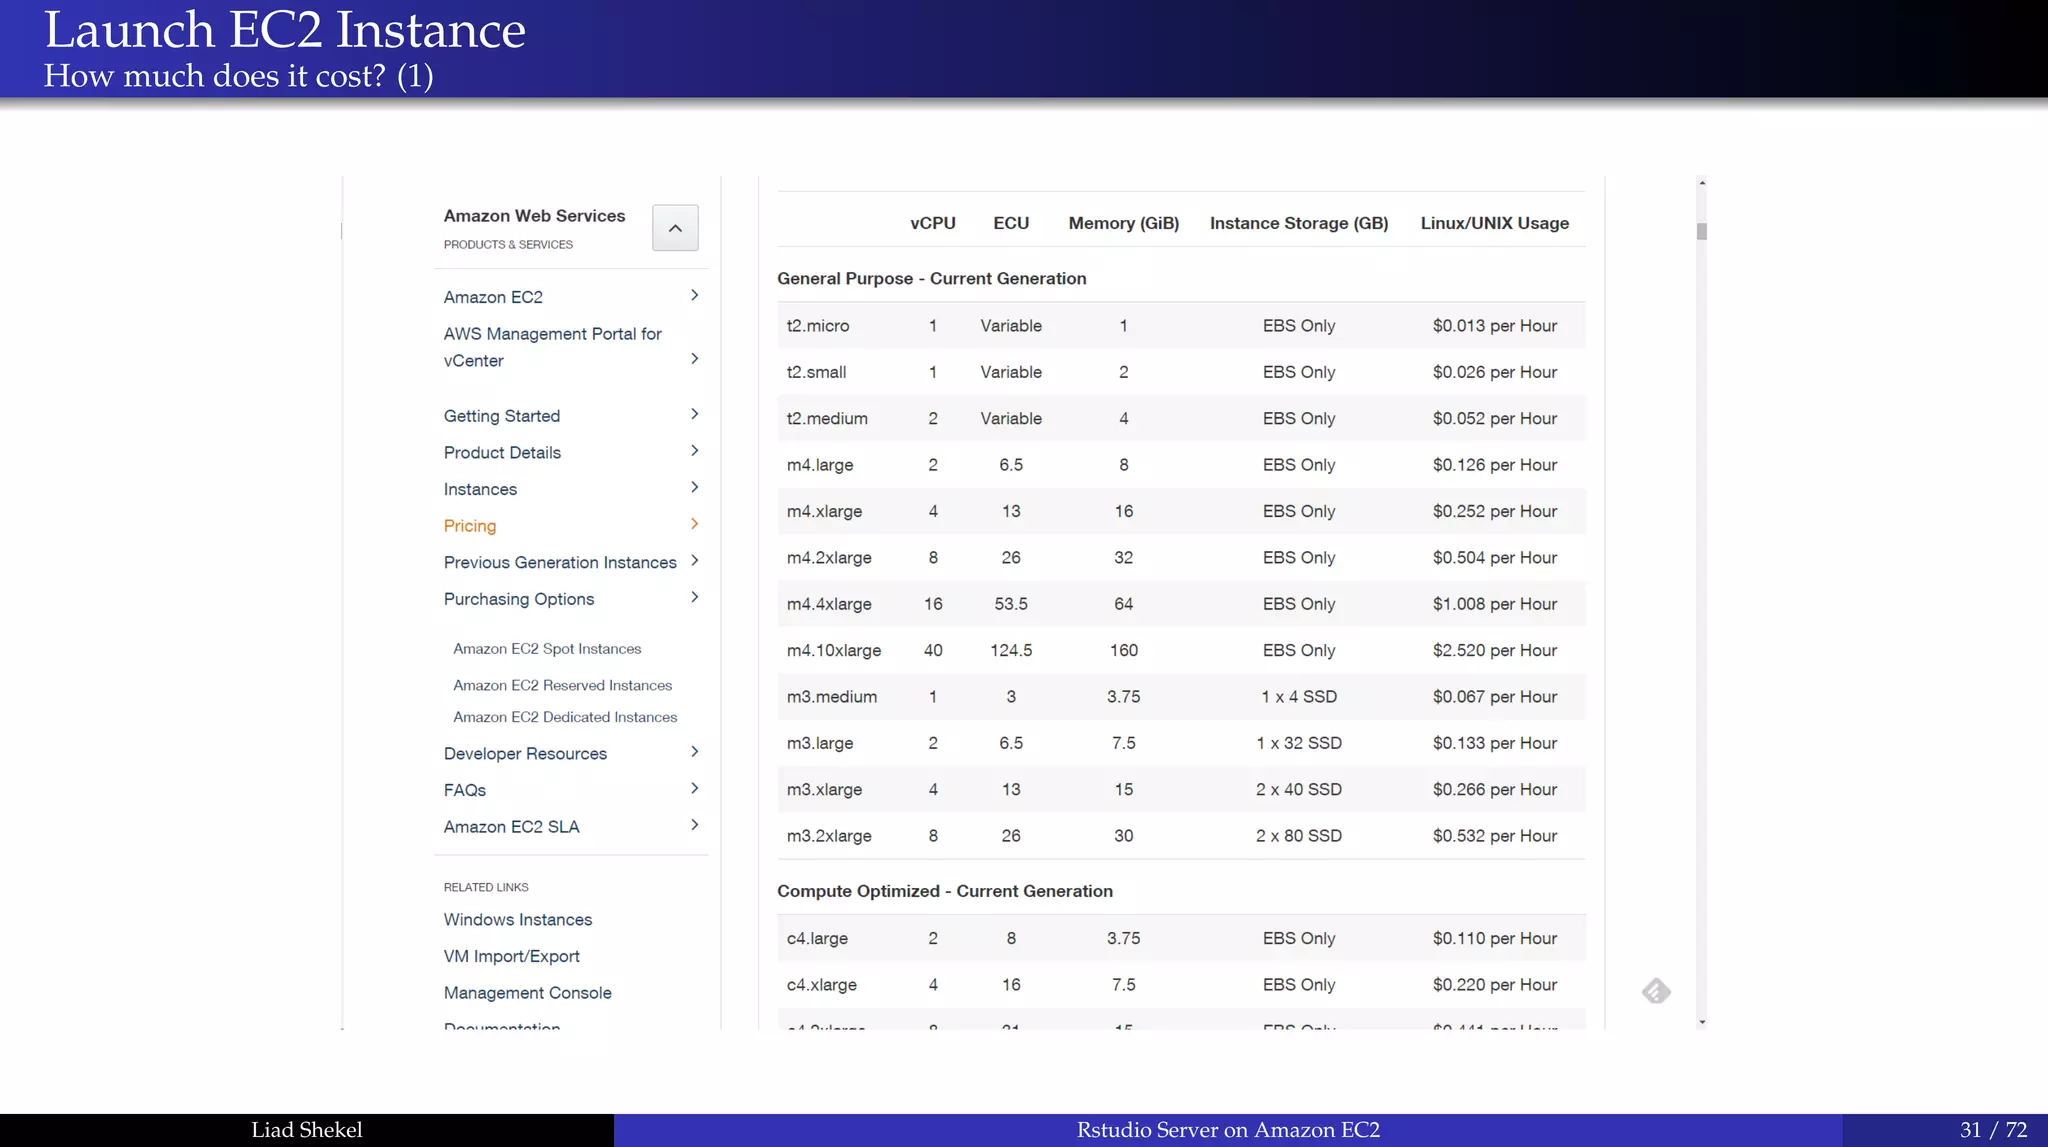
Task: Select the m3.medium row name
Action: 832,697
